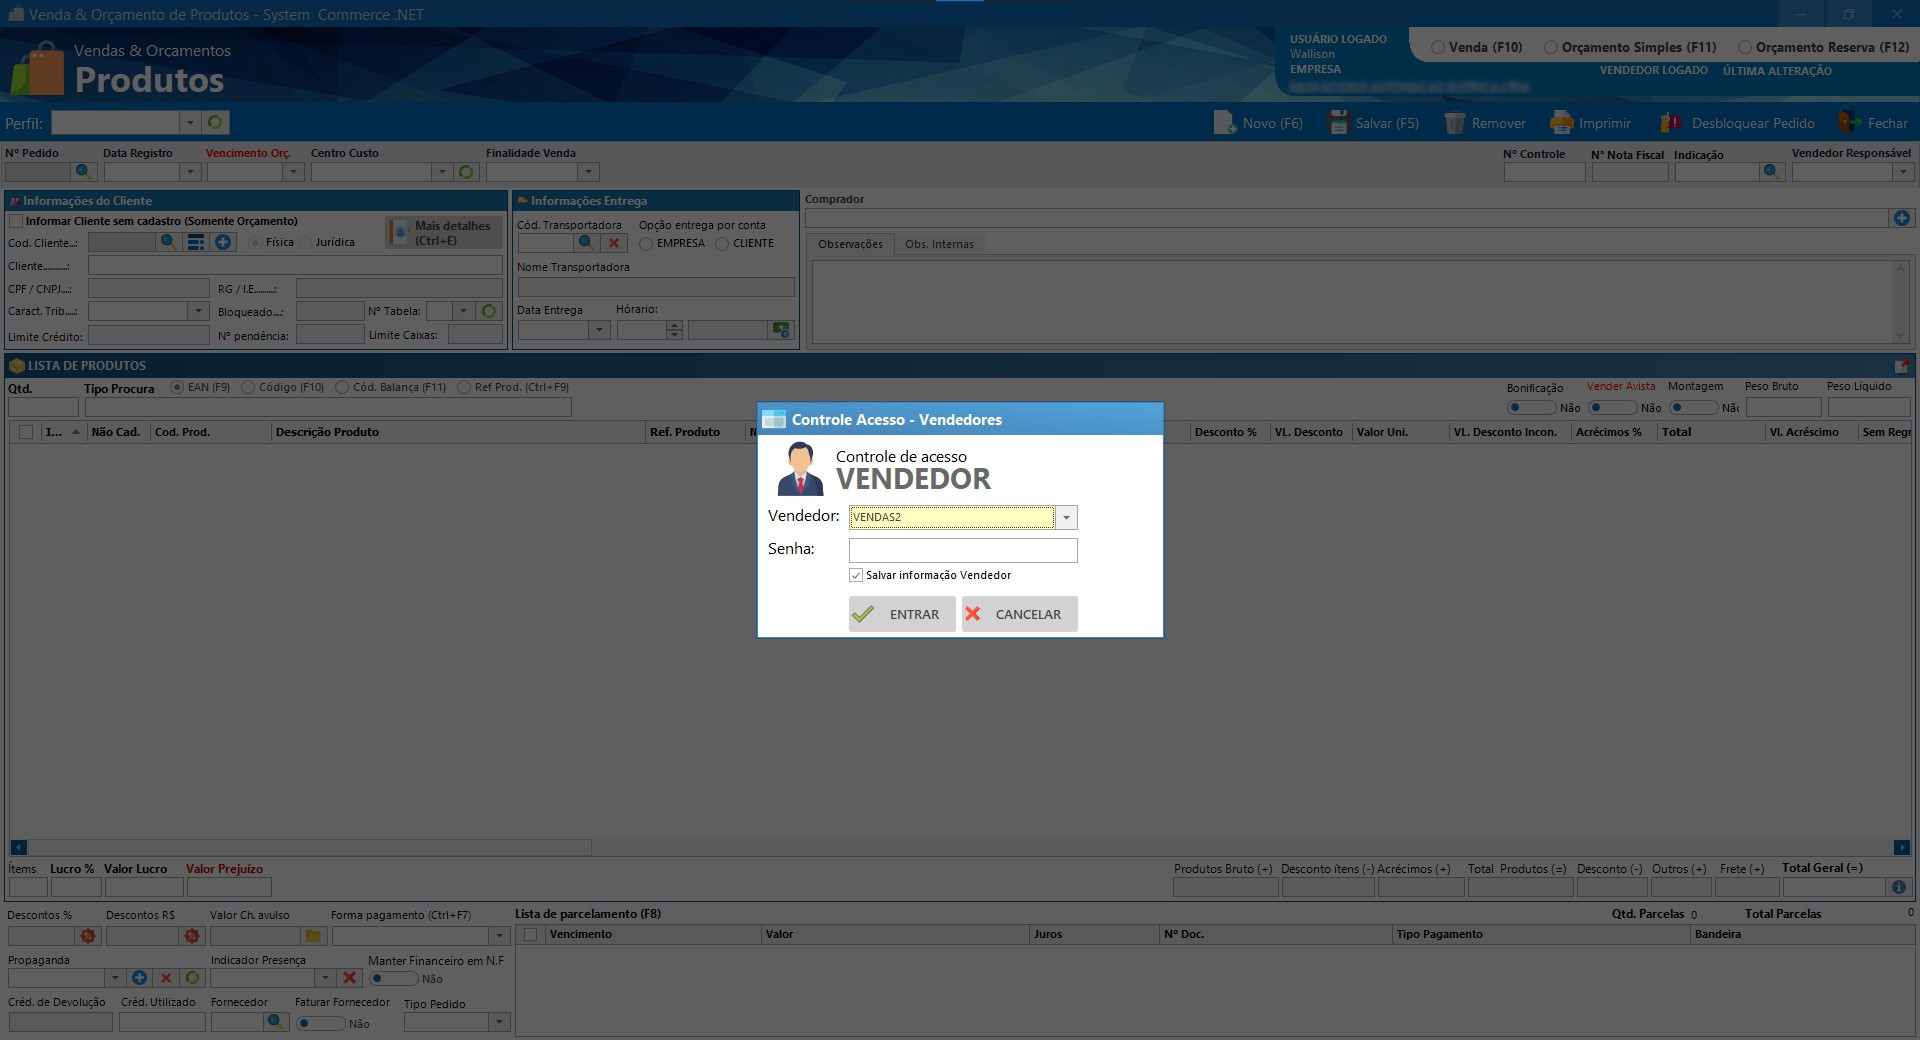This screenshot has width=1920, height=1040.
Task: Click the Remover trash icon
Action: click(x=1454, y=123)
